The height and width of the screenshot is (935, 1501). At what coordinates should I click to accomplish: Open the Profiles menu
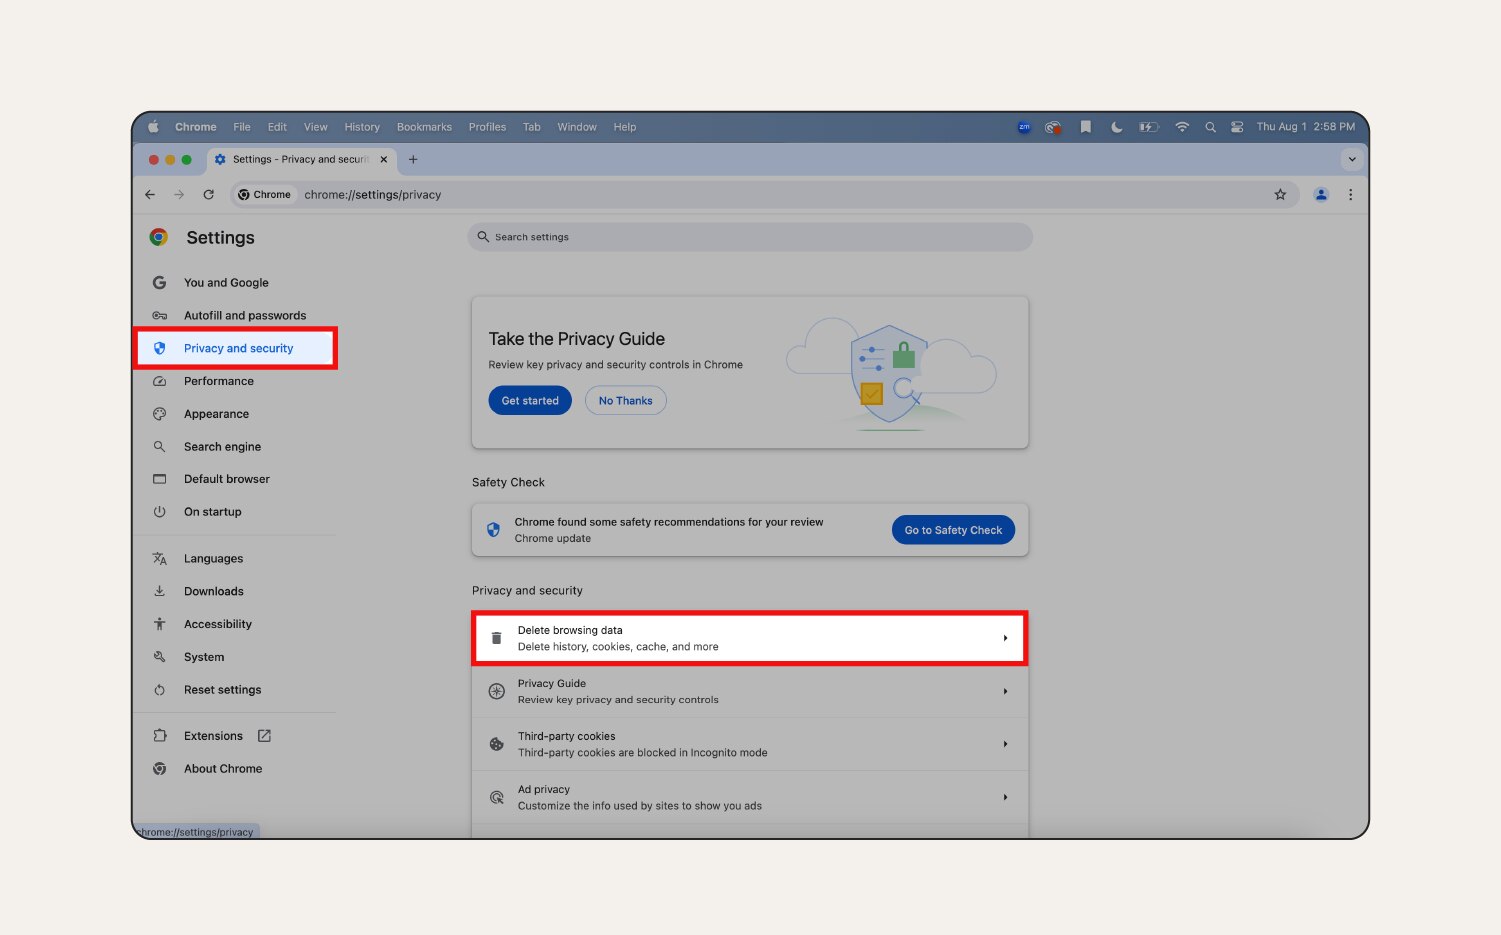487,127
